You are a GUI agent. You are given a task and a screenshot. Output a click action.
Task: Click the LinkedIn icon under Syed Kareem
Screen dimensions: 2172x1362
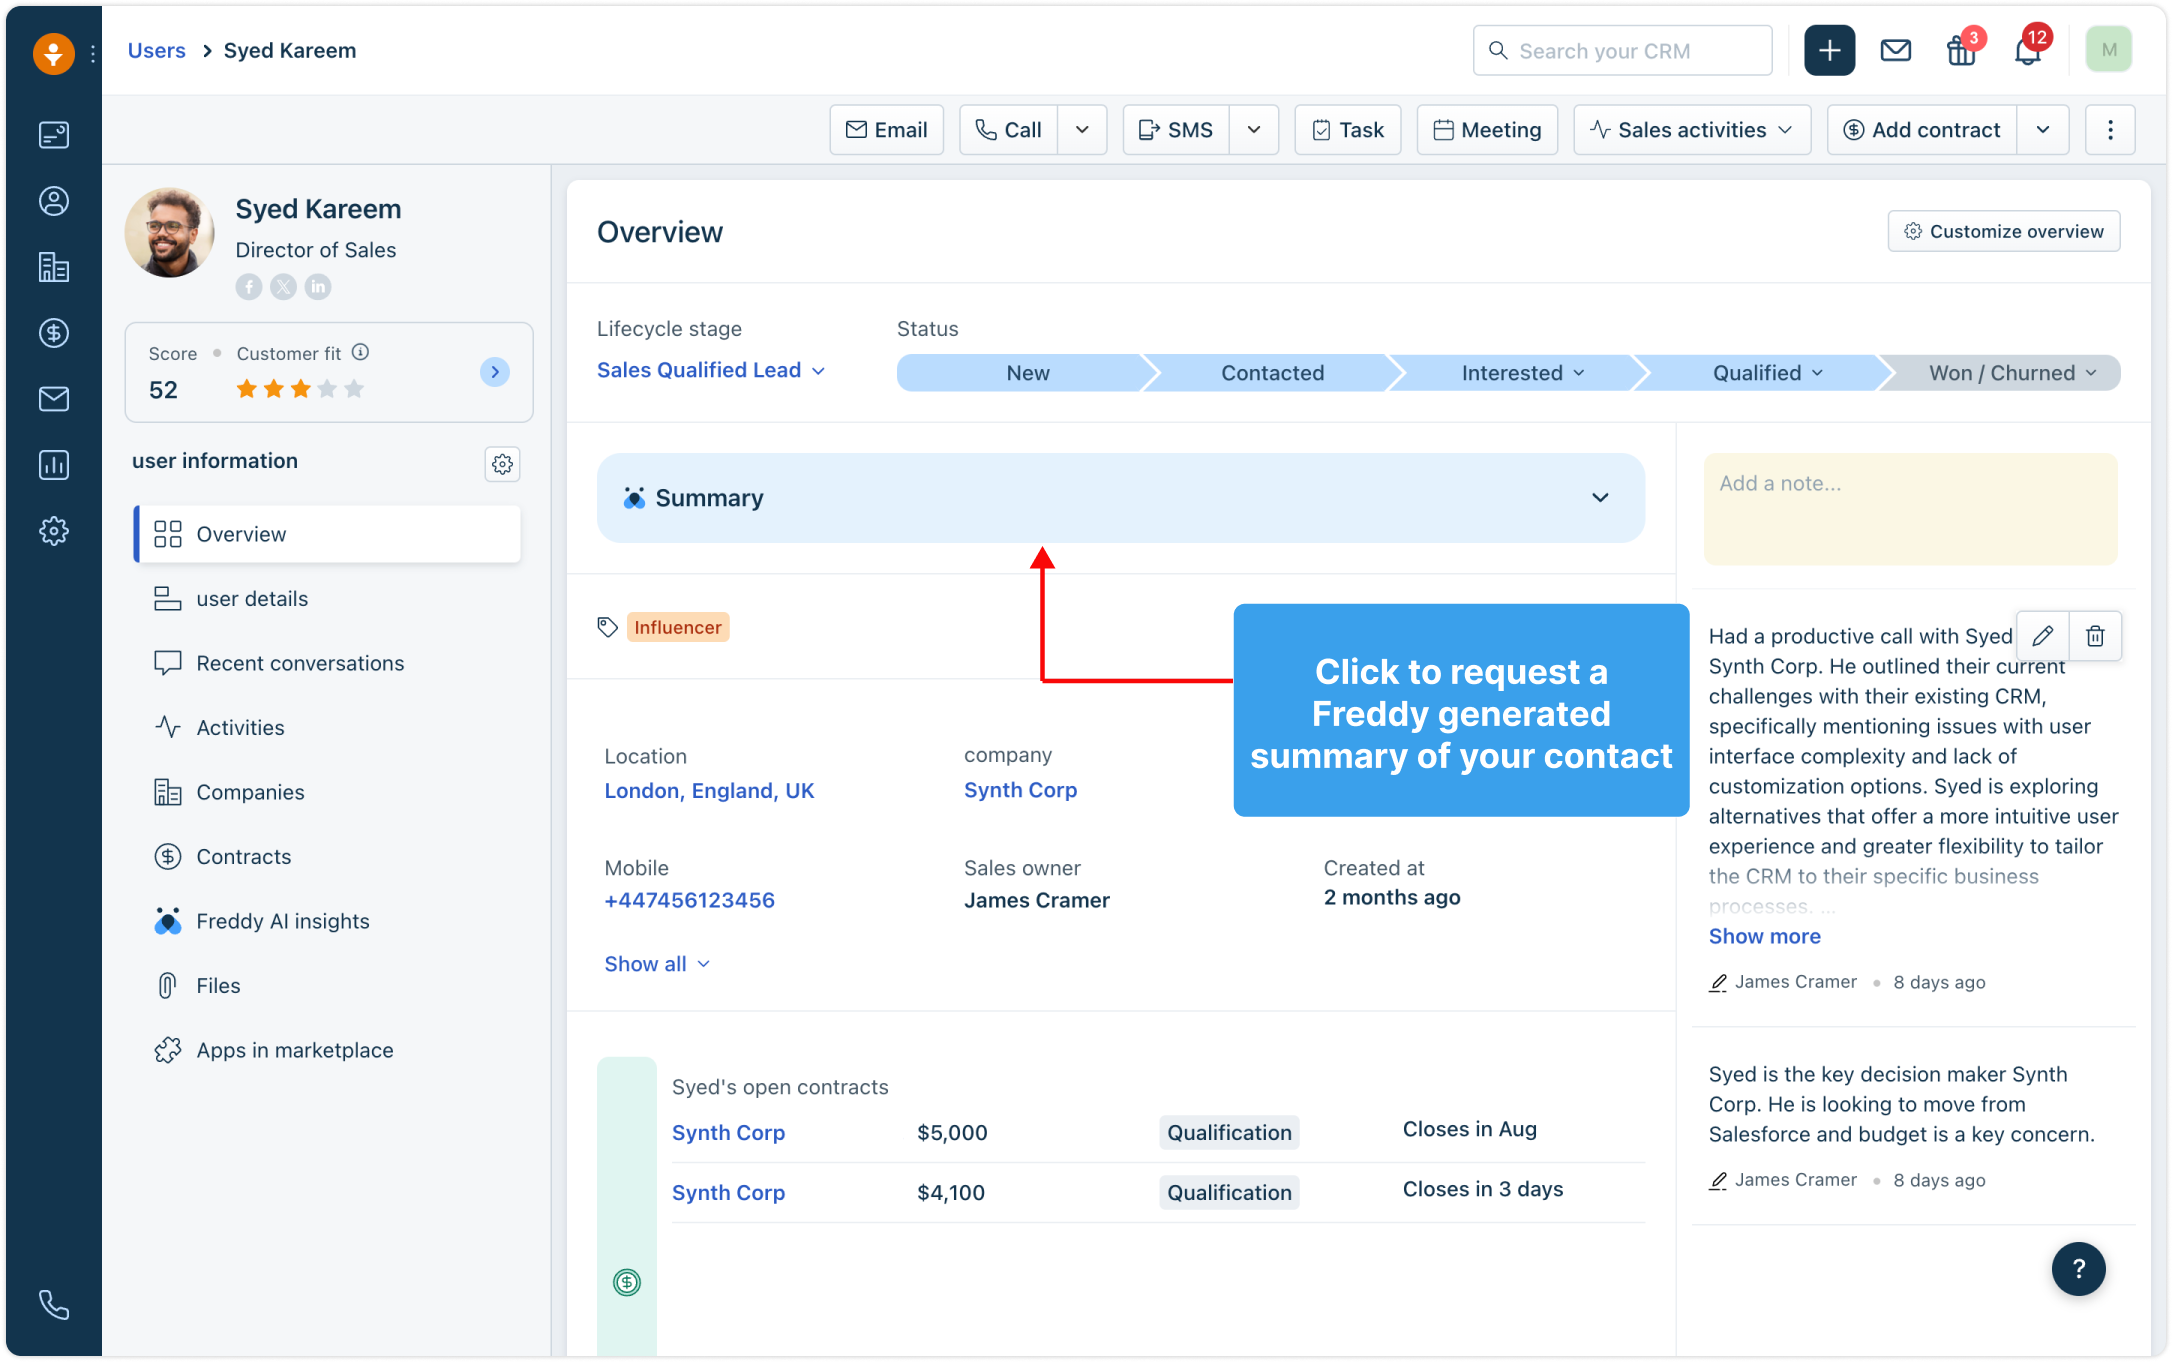[x=318, y=287]
